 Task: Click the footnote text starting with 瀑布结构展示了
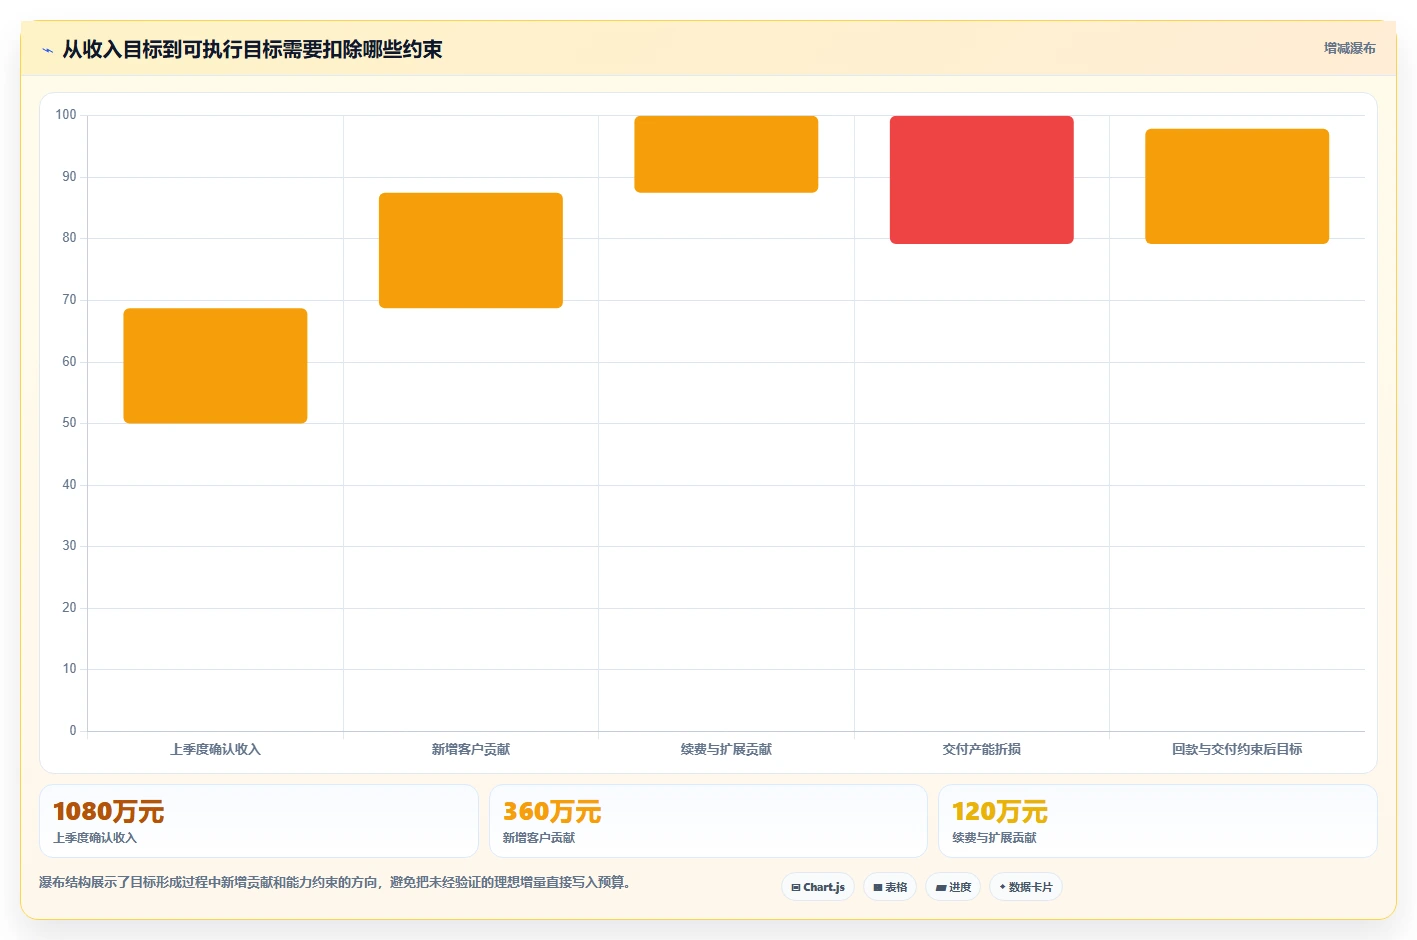(336, 882)
